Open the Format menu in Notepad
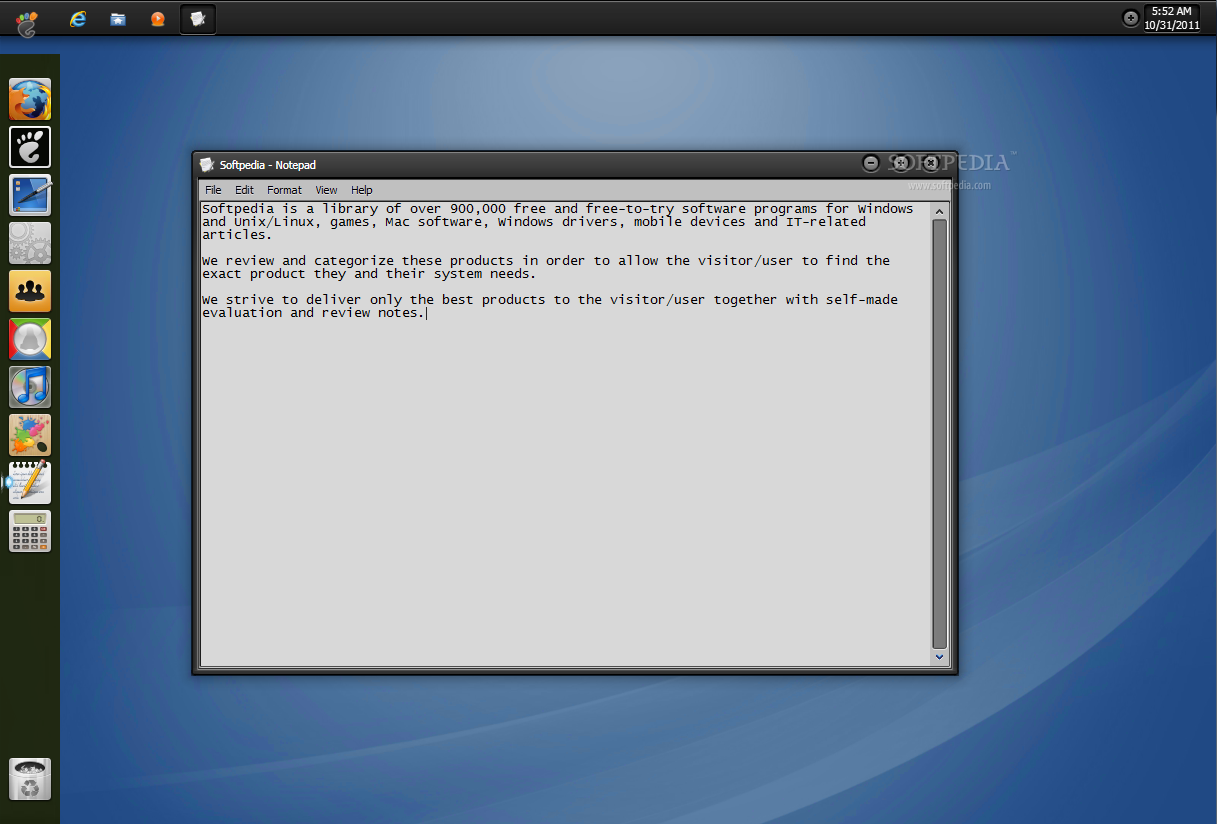The height and width of the screenshot is (824, 1217). point(284,190)
